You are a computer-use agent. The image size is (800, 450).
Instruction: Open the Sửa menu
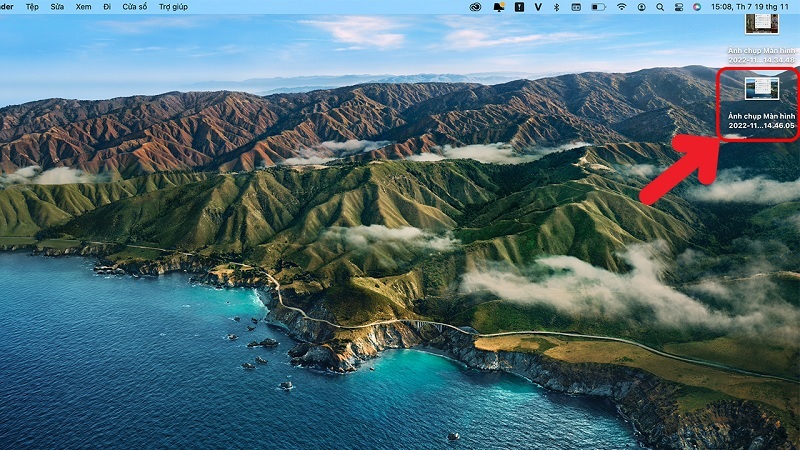coord(58,6)
